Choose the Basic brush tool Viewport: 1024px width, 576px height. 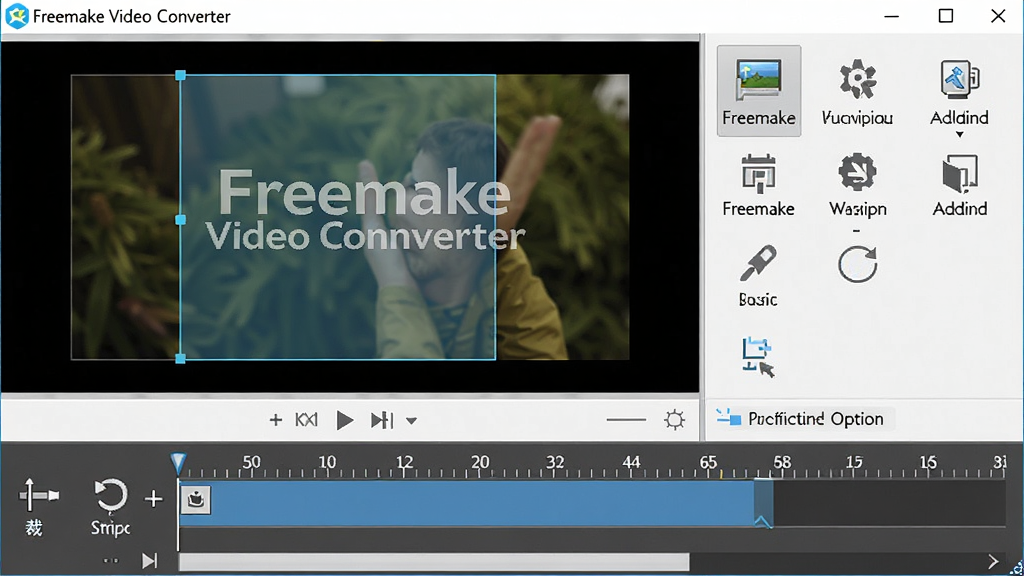click(758, 276)
